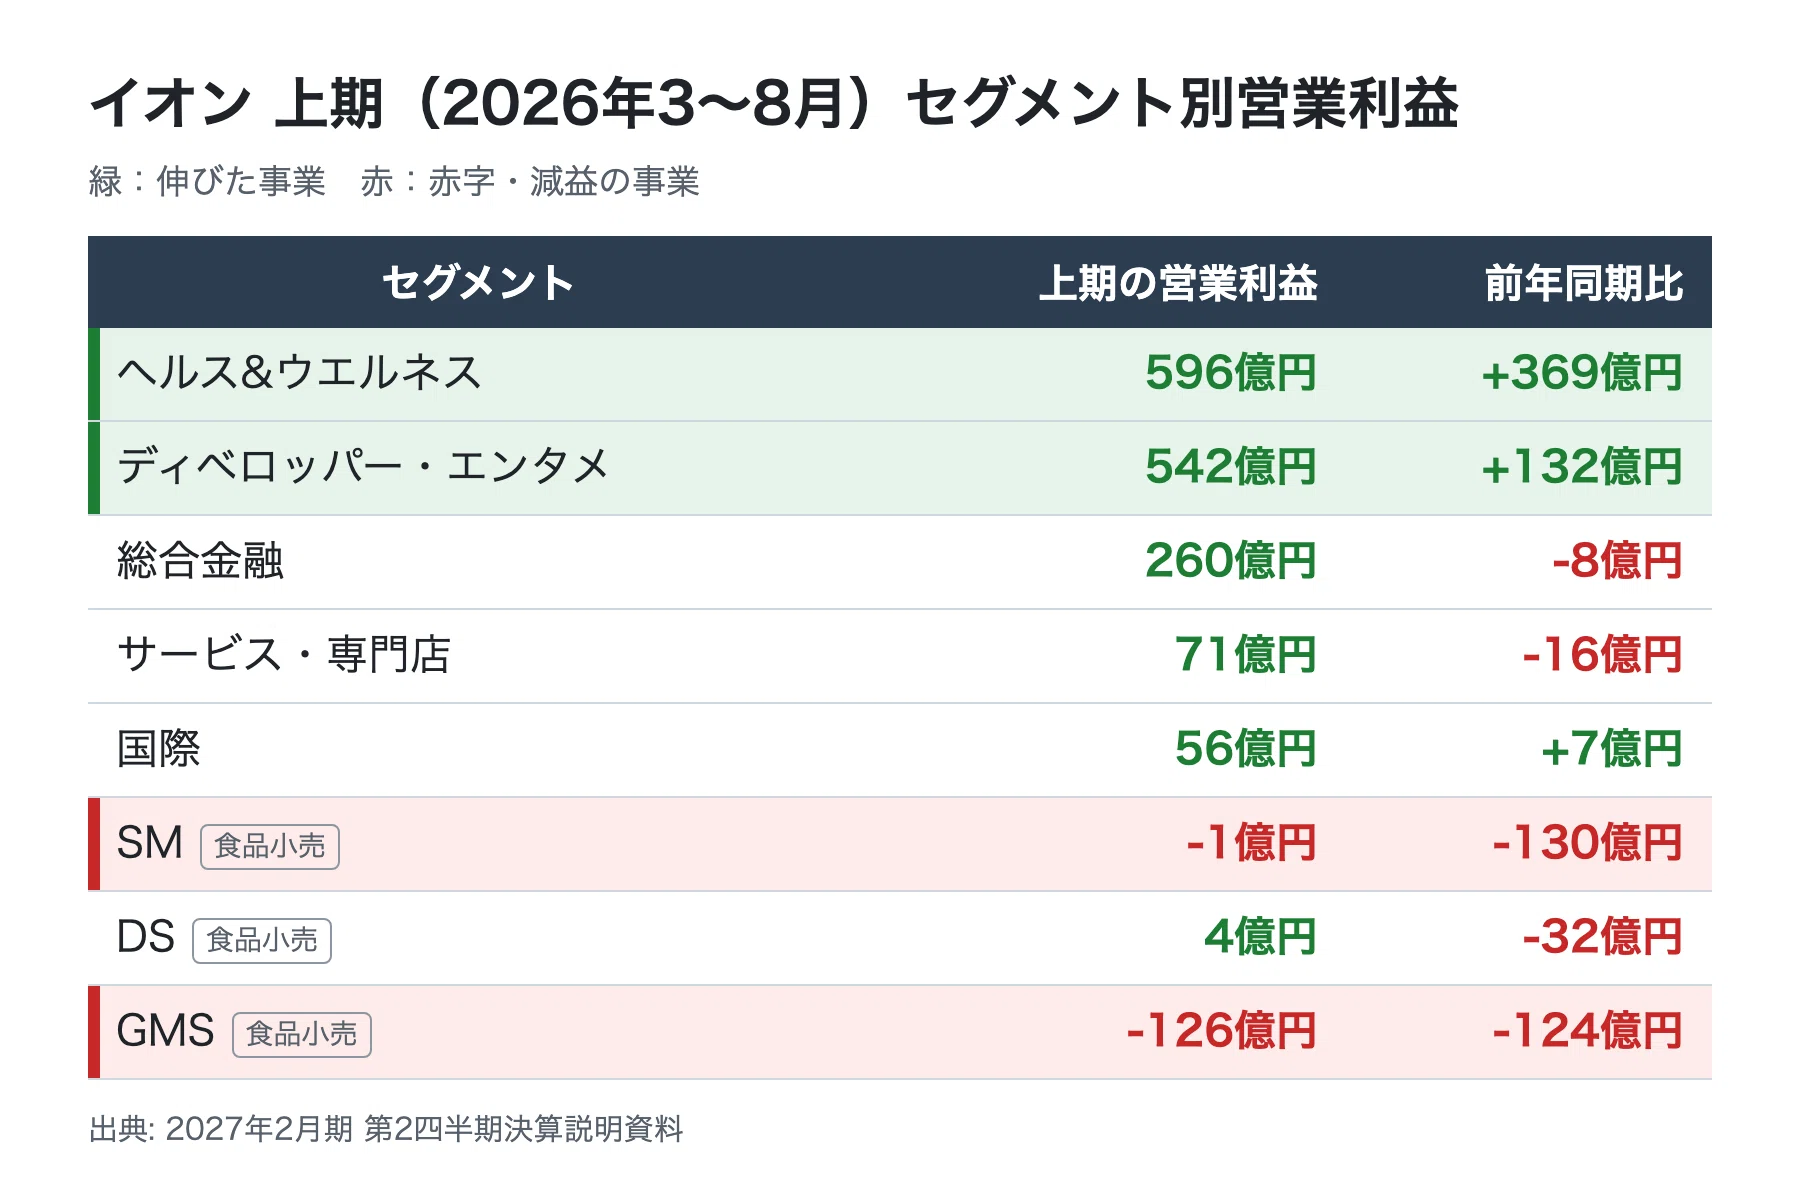Select the ディベロッパー・エンタメ segment name

(363, 467)
